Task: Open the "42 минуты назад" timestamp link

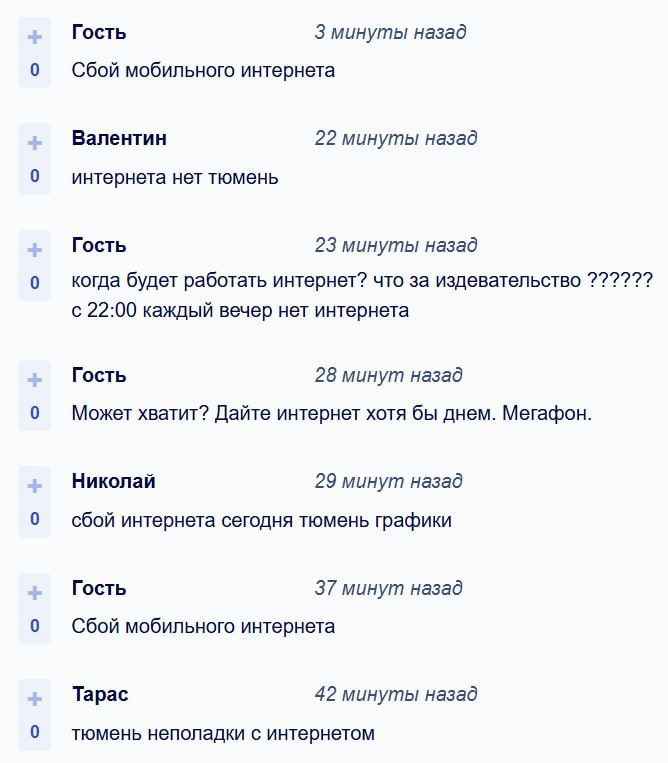Action: pos(396,694)
